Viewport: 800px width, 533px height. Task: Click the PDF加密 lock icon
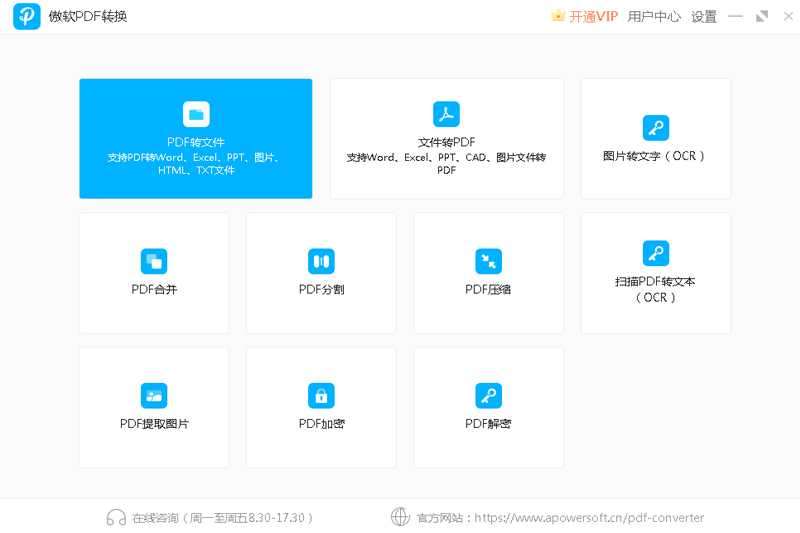tap(321, 396)
